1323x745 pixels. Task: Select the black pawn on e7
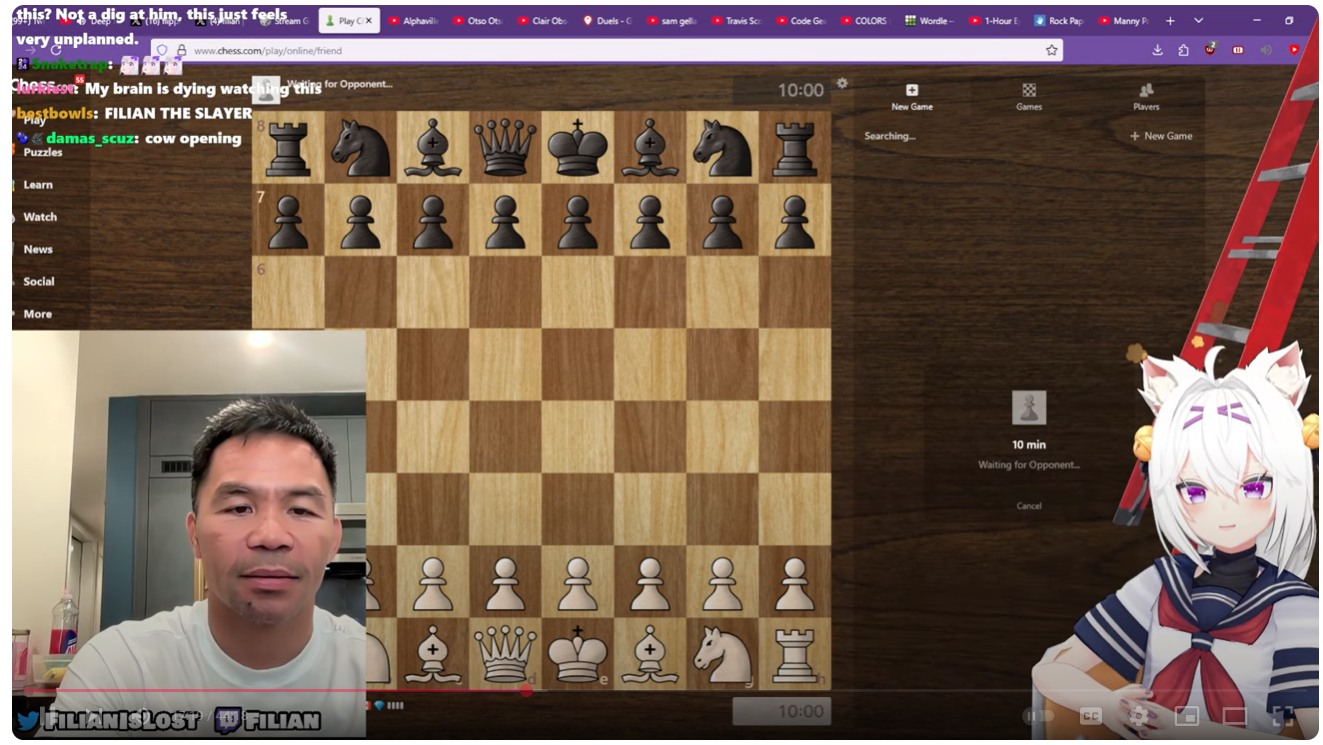point(578,220)
